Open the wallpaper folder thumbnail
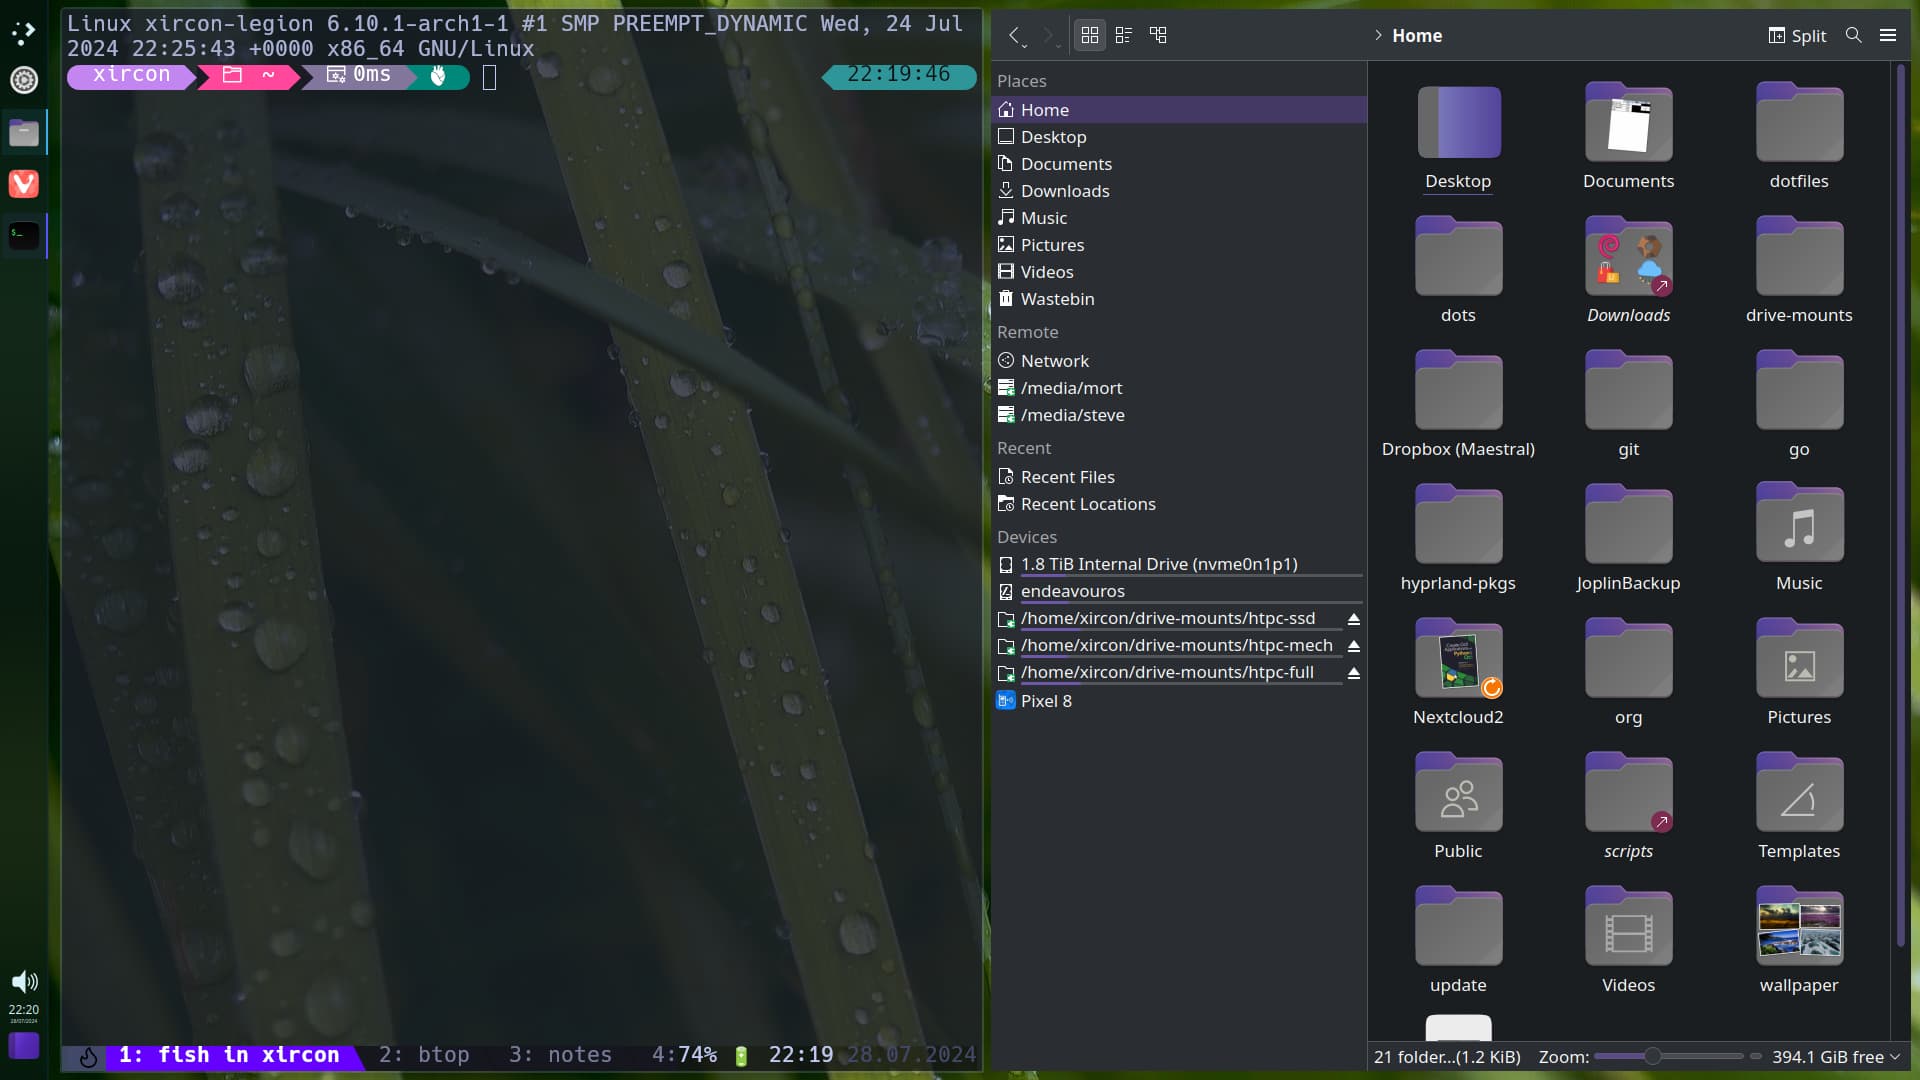The image size is (1920, 1080). click(x=1798, y=929)
